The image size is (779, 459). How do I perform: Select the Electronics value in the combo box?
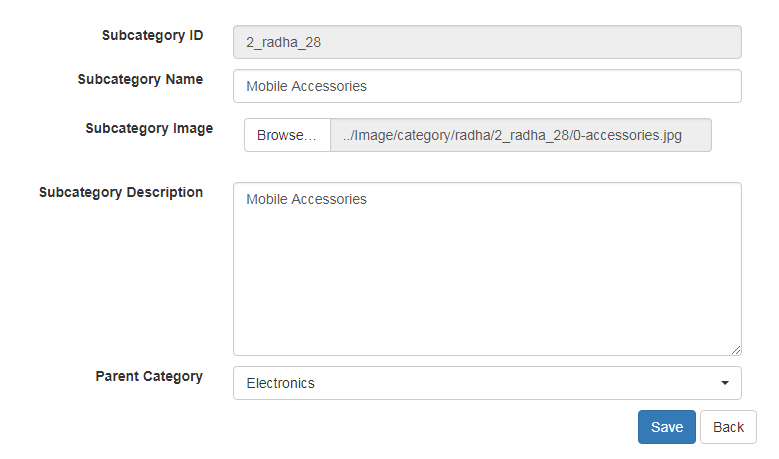point(281,383)
